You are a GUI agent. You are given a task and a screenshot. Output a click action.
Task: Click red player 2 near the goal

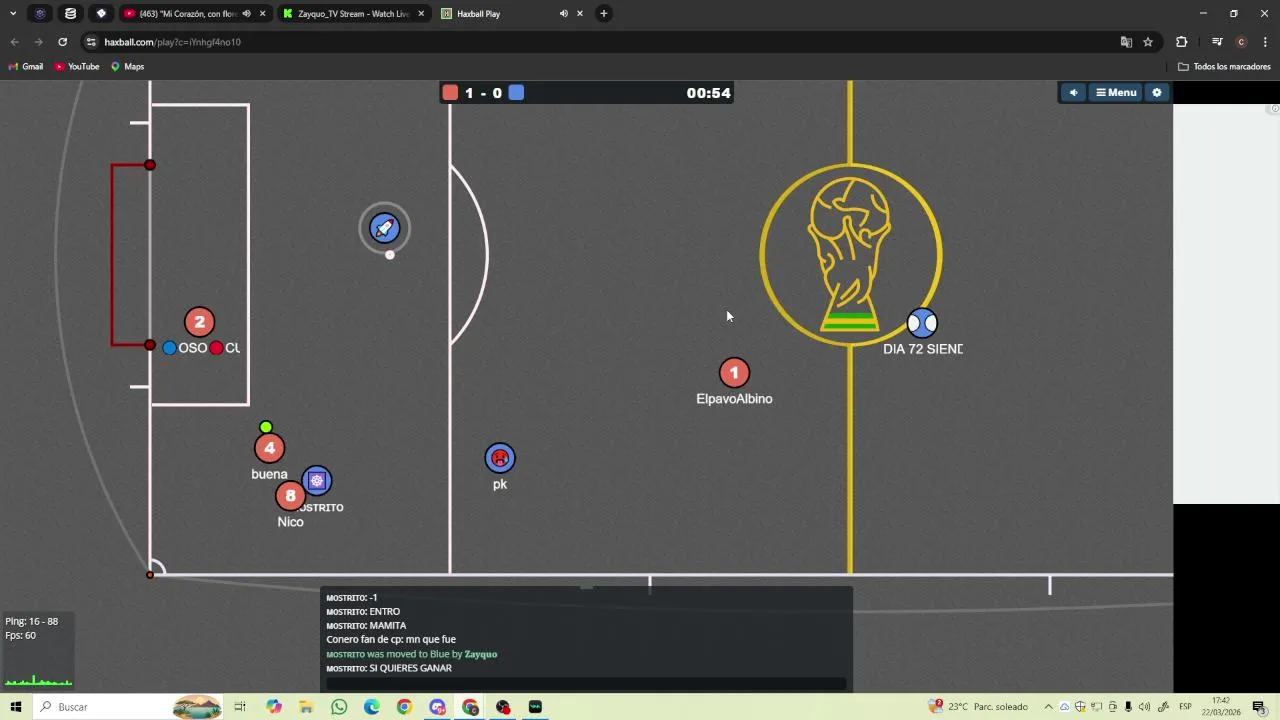pos(199,322)
